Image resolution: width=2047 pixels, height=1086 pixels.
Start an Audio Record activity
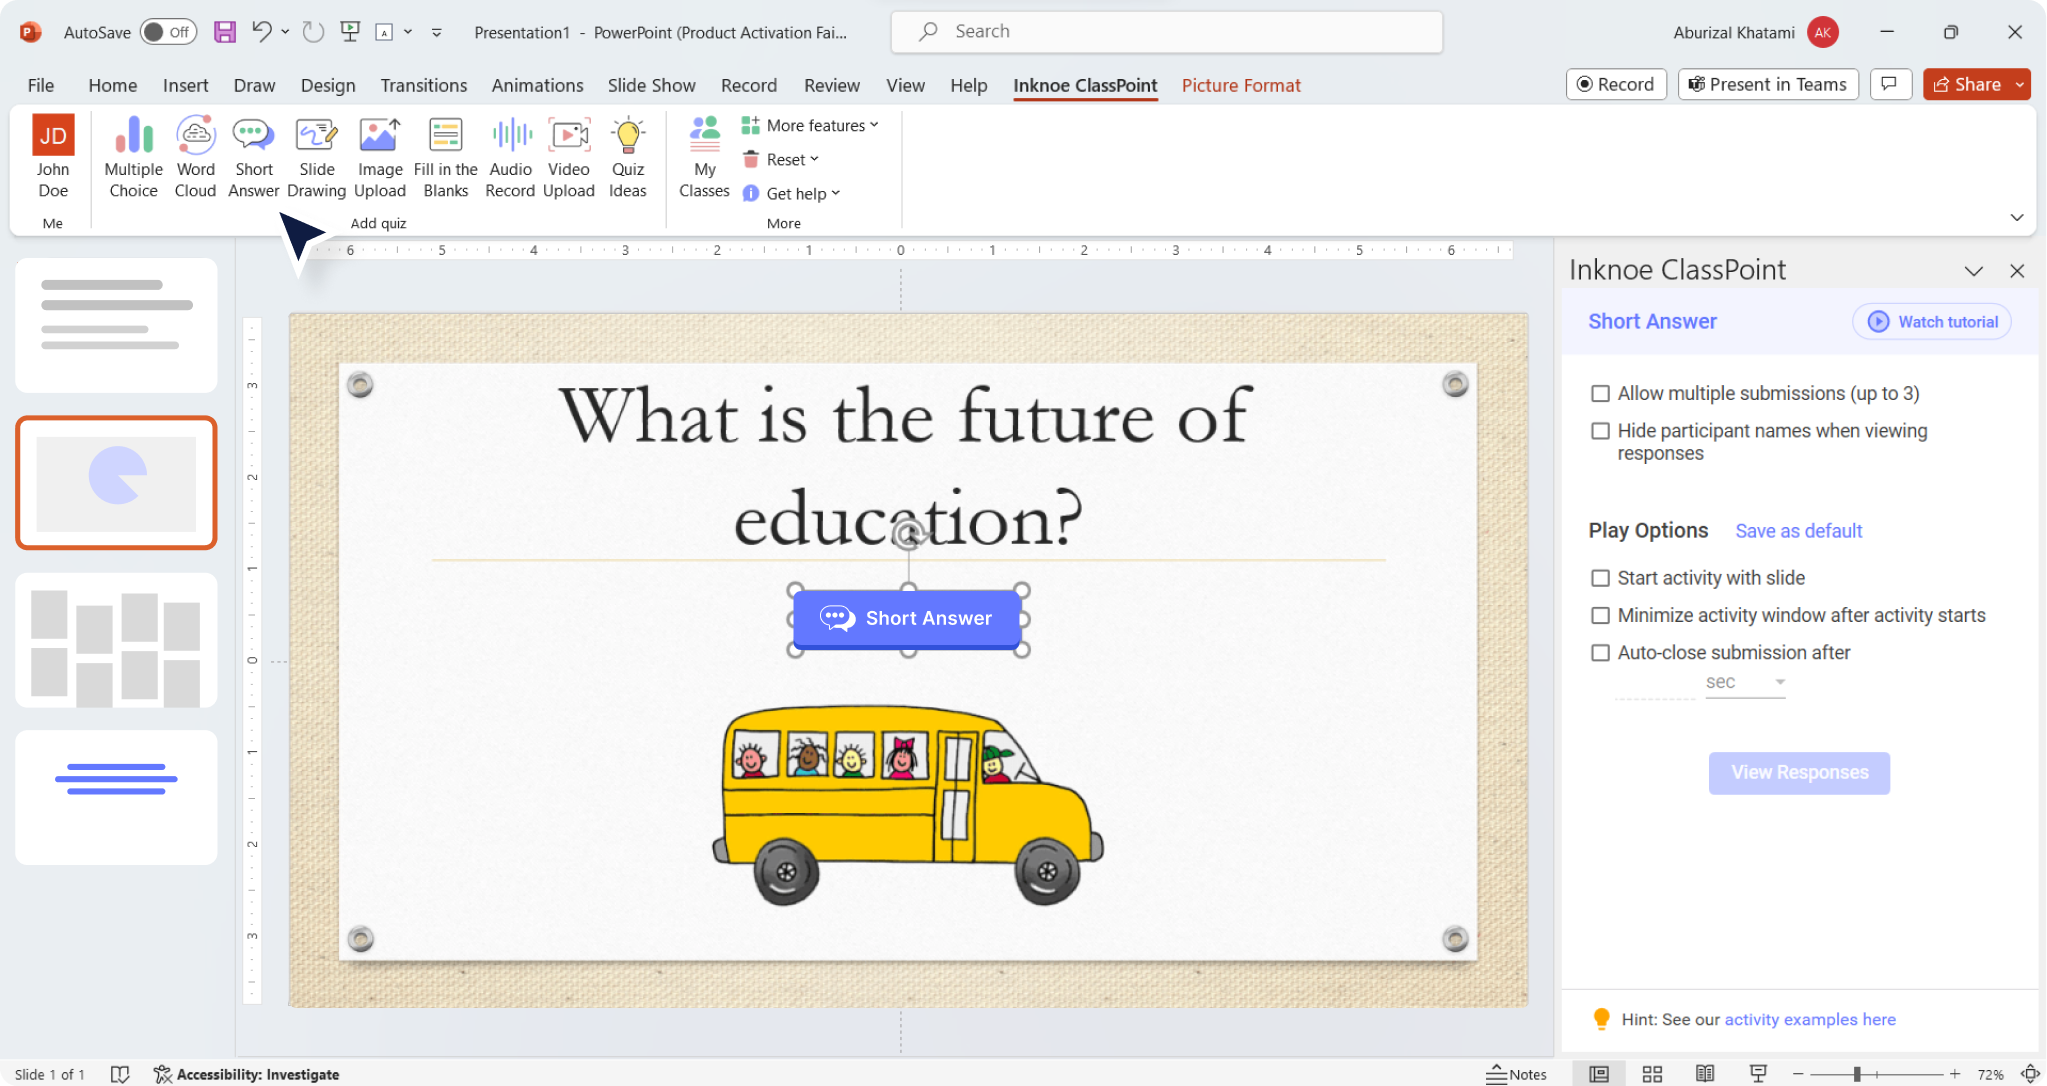click(x=509, y=155)
